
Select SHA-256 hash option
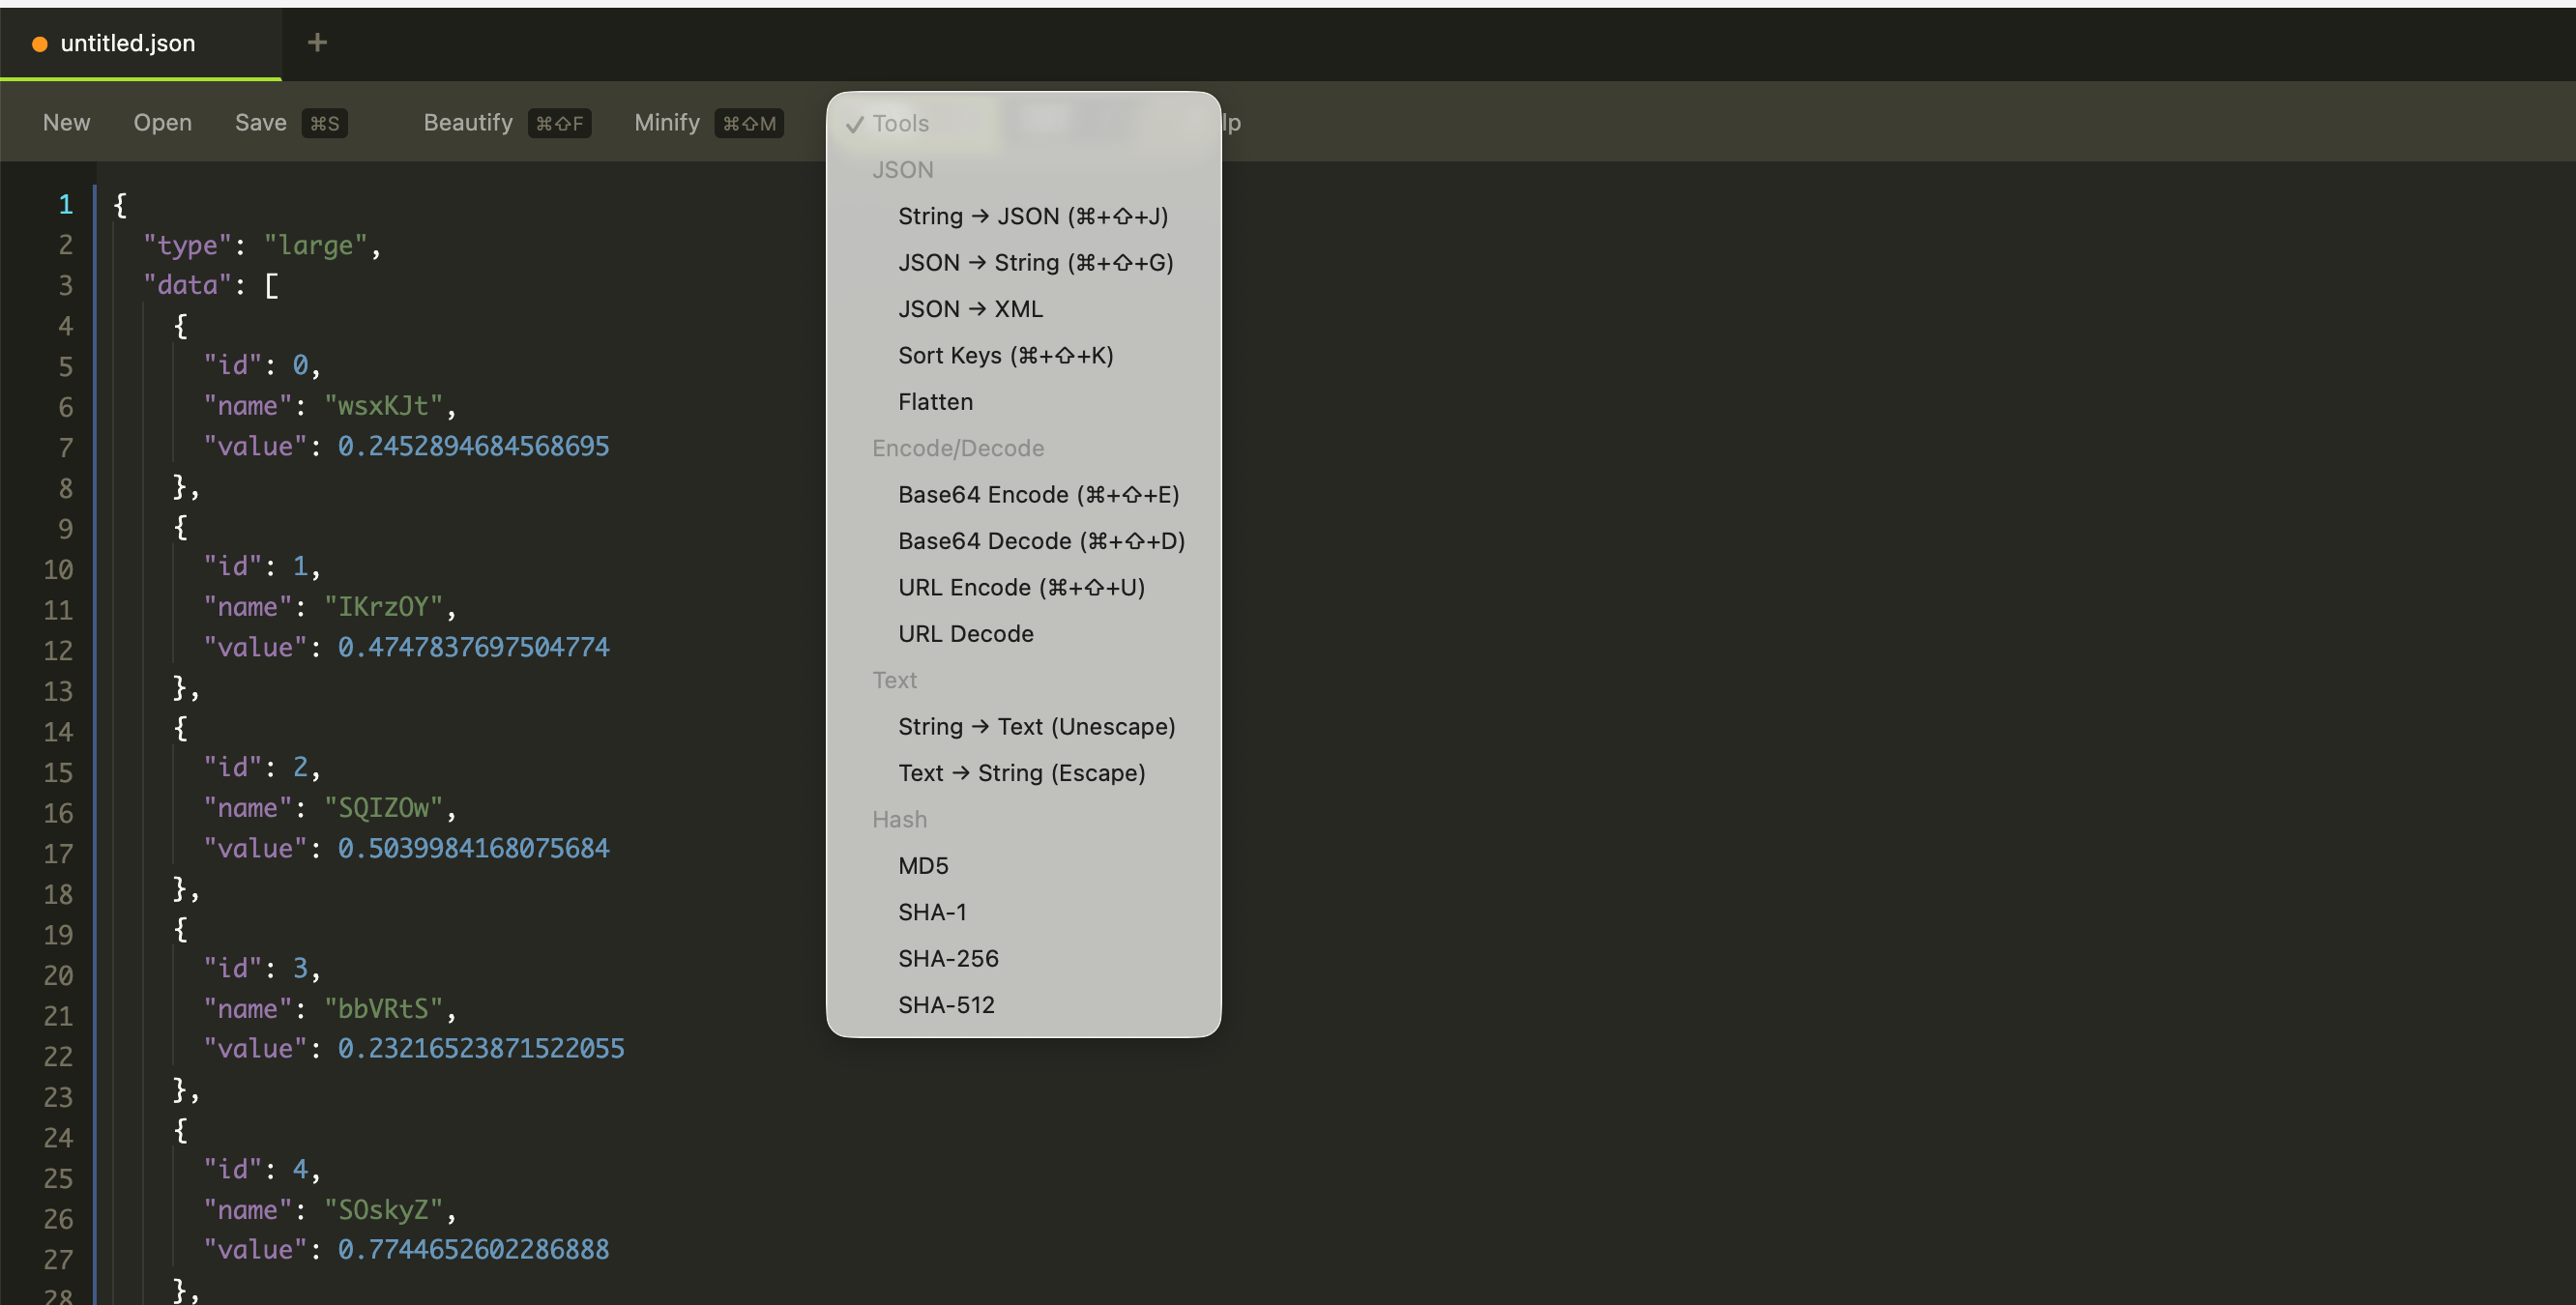click(947, 958)
